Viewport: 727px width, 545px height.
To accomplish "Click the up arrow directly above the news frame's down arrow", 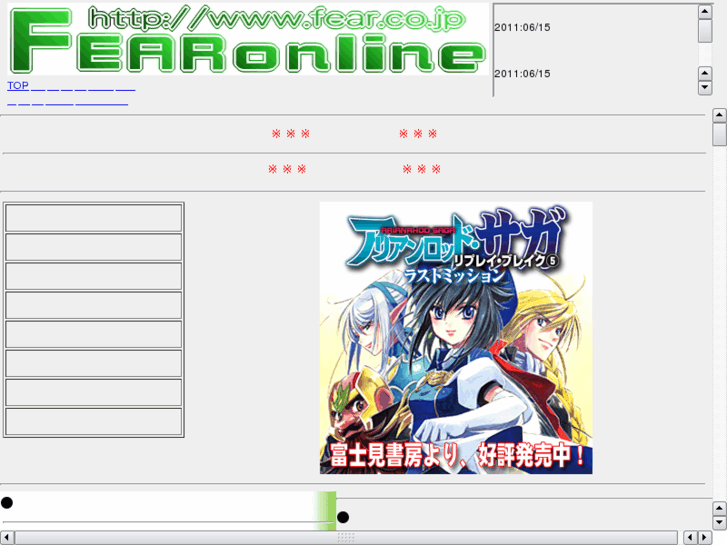I will click(x=705, y=73).
